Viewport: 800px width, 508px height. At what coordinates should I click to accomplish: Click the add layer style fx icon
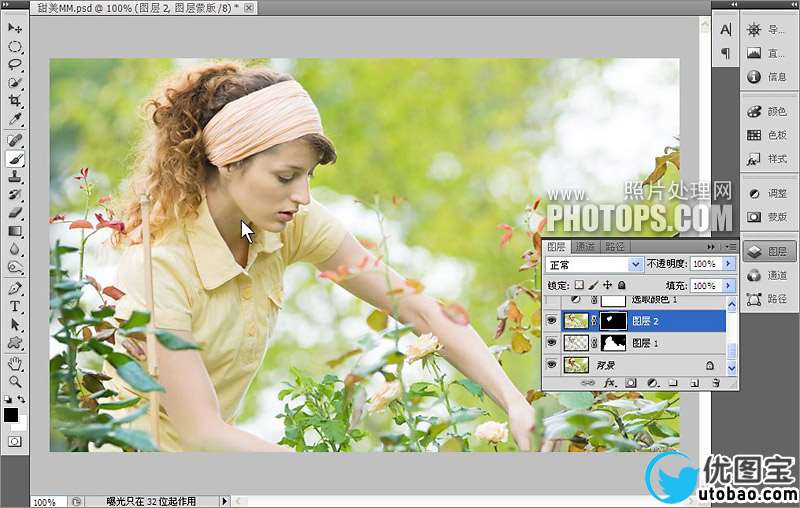click(x=608, y=383)
